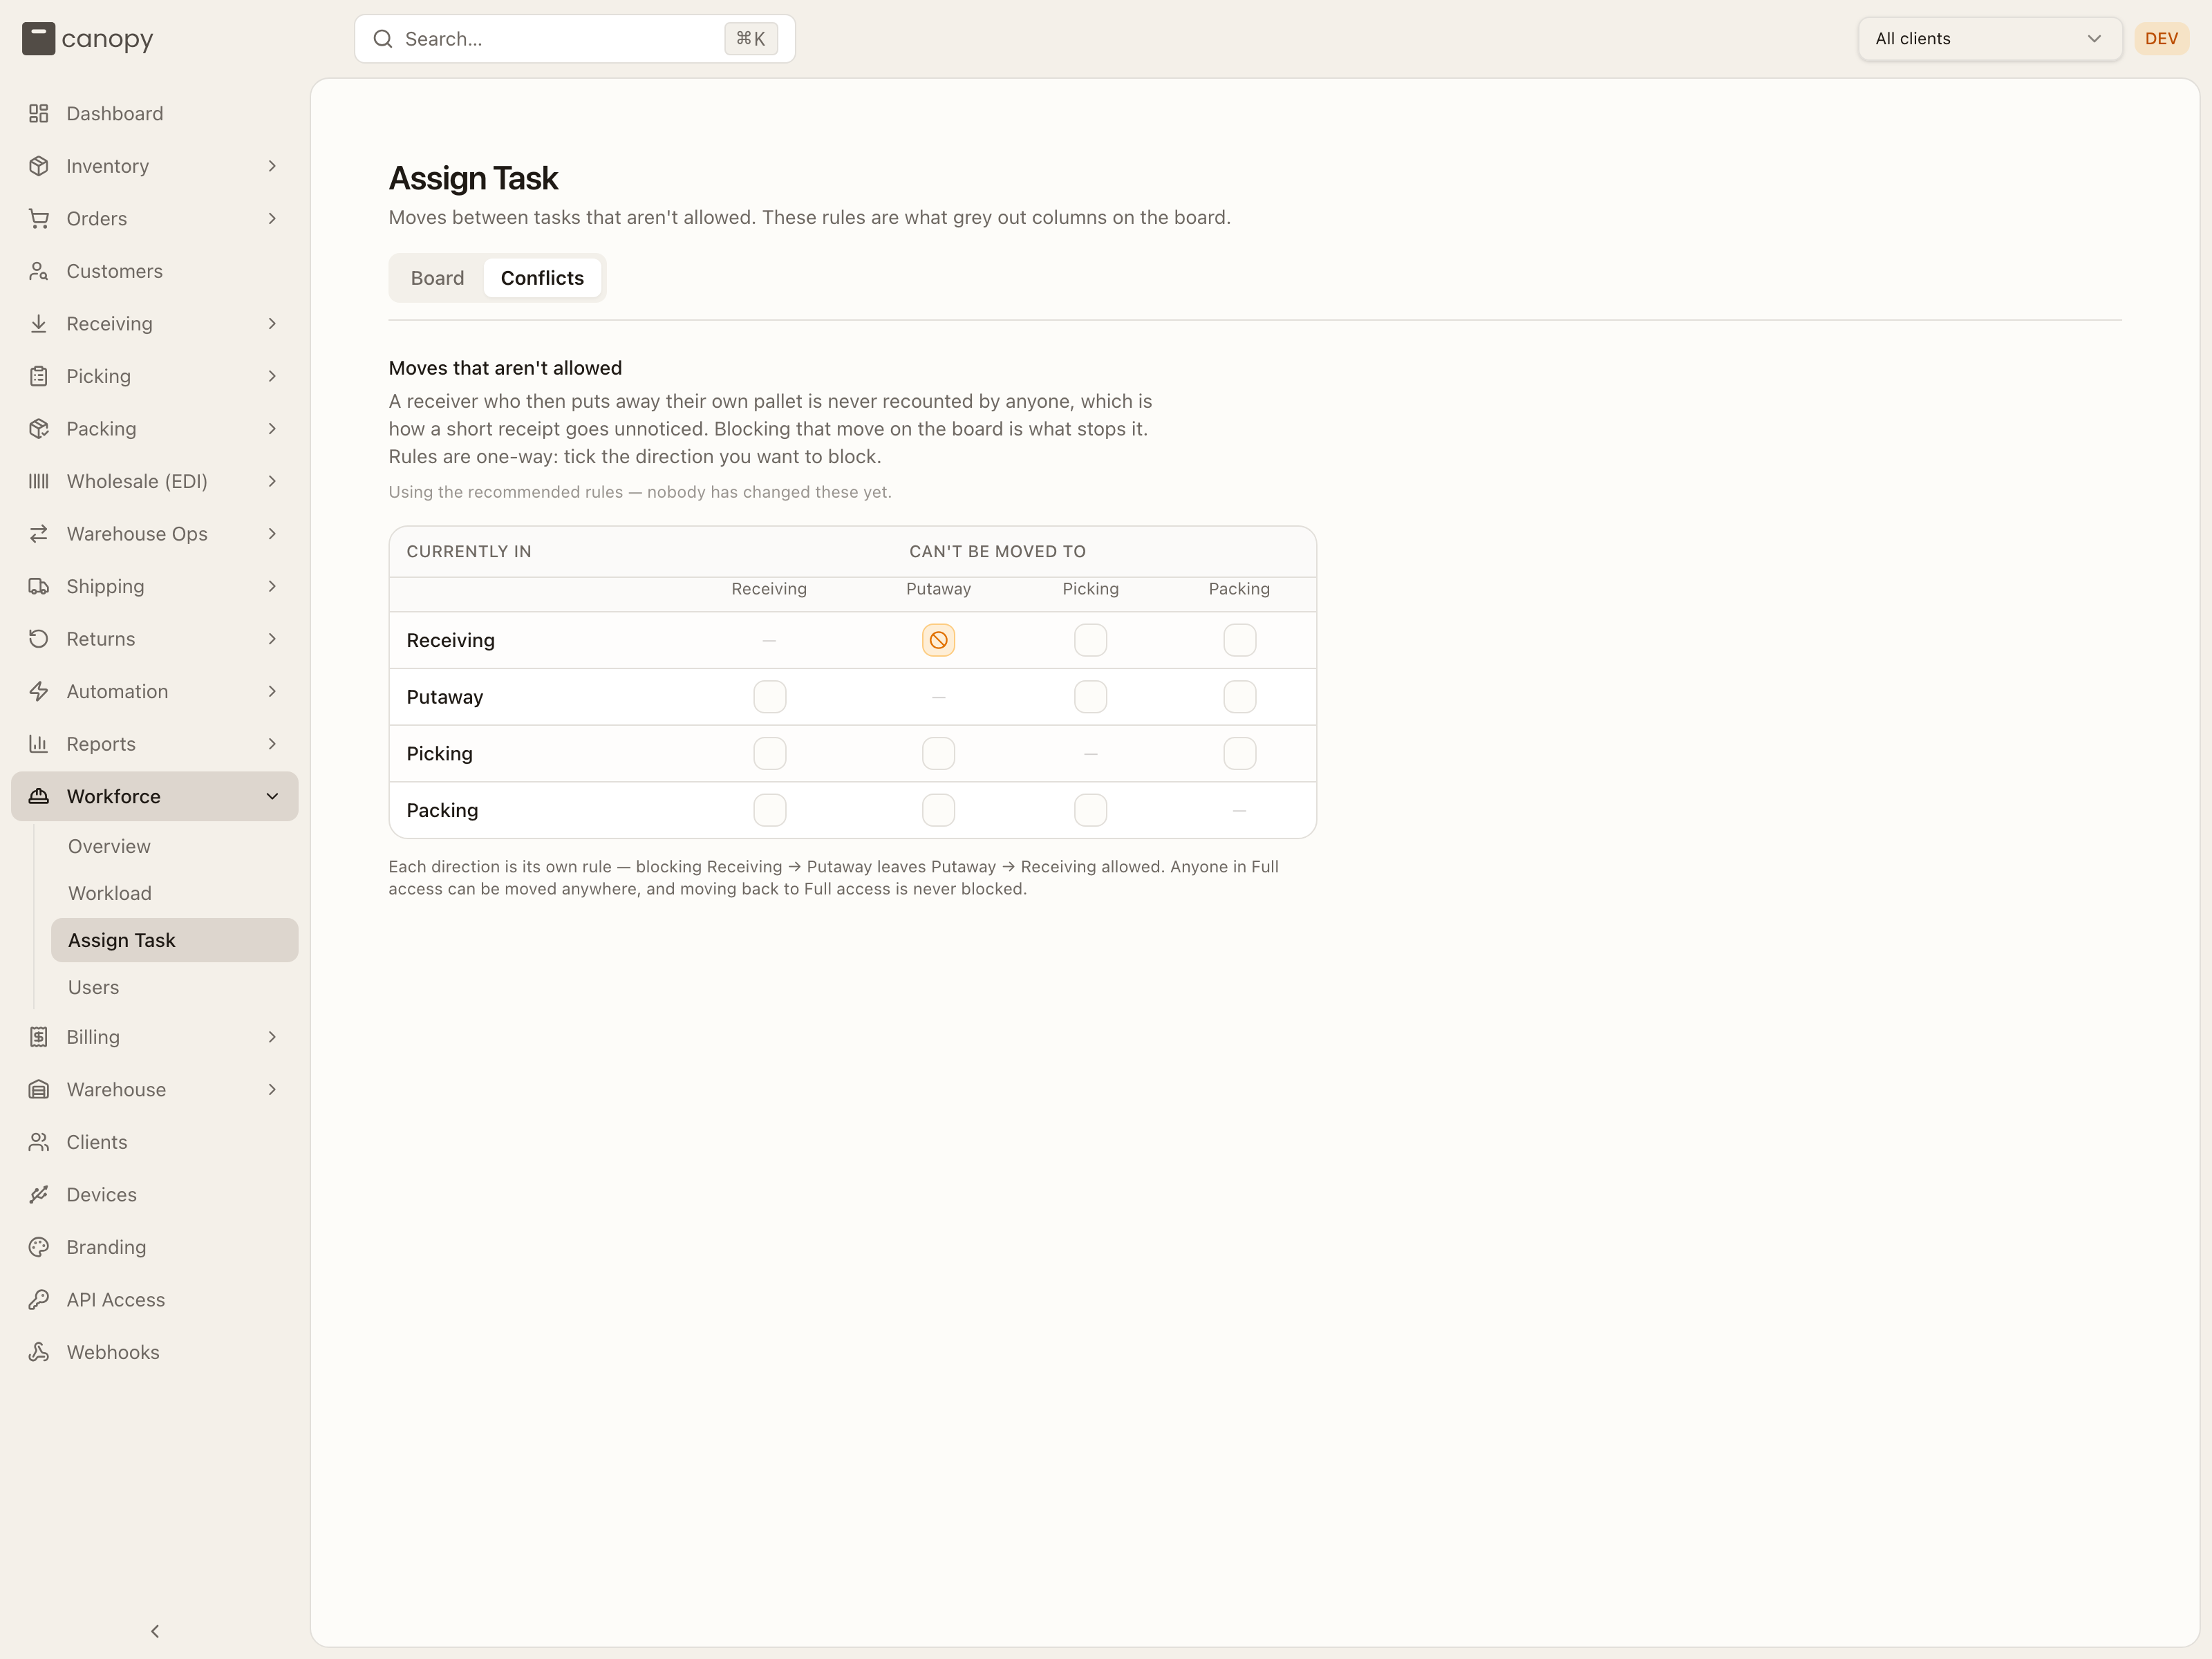
Task: Click the Clients people icon
Action: click(38, 1142)
